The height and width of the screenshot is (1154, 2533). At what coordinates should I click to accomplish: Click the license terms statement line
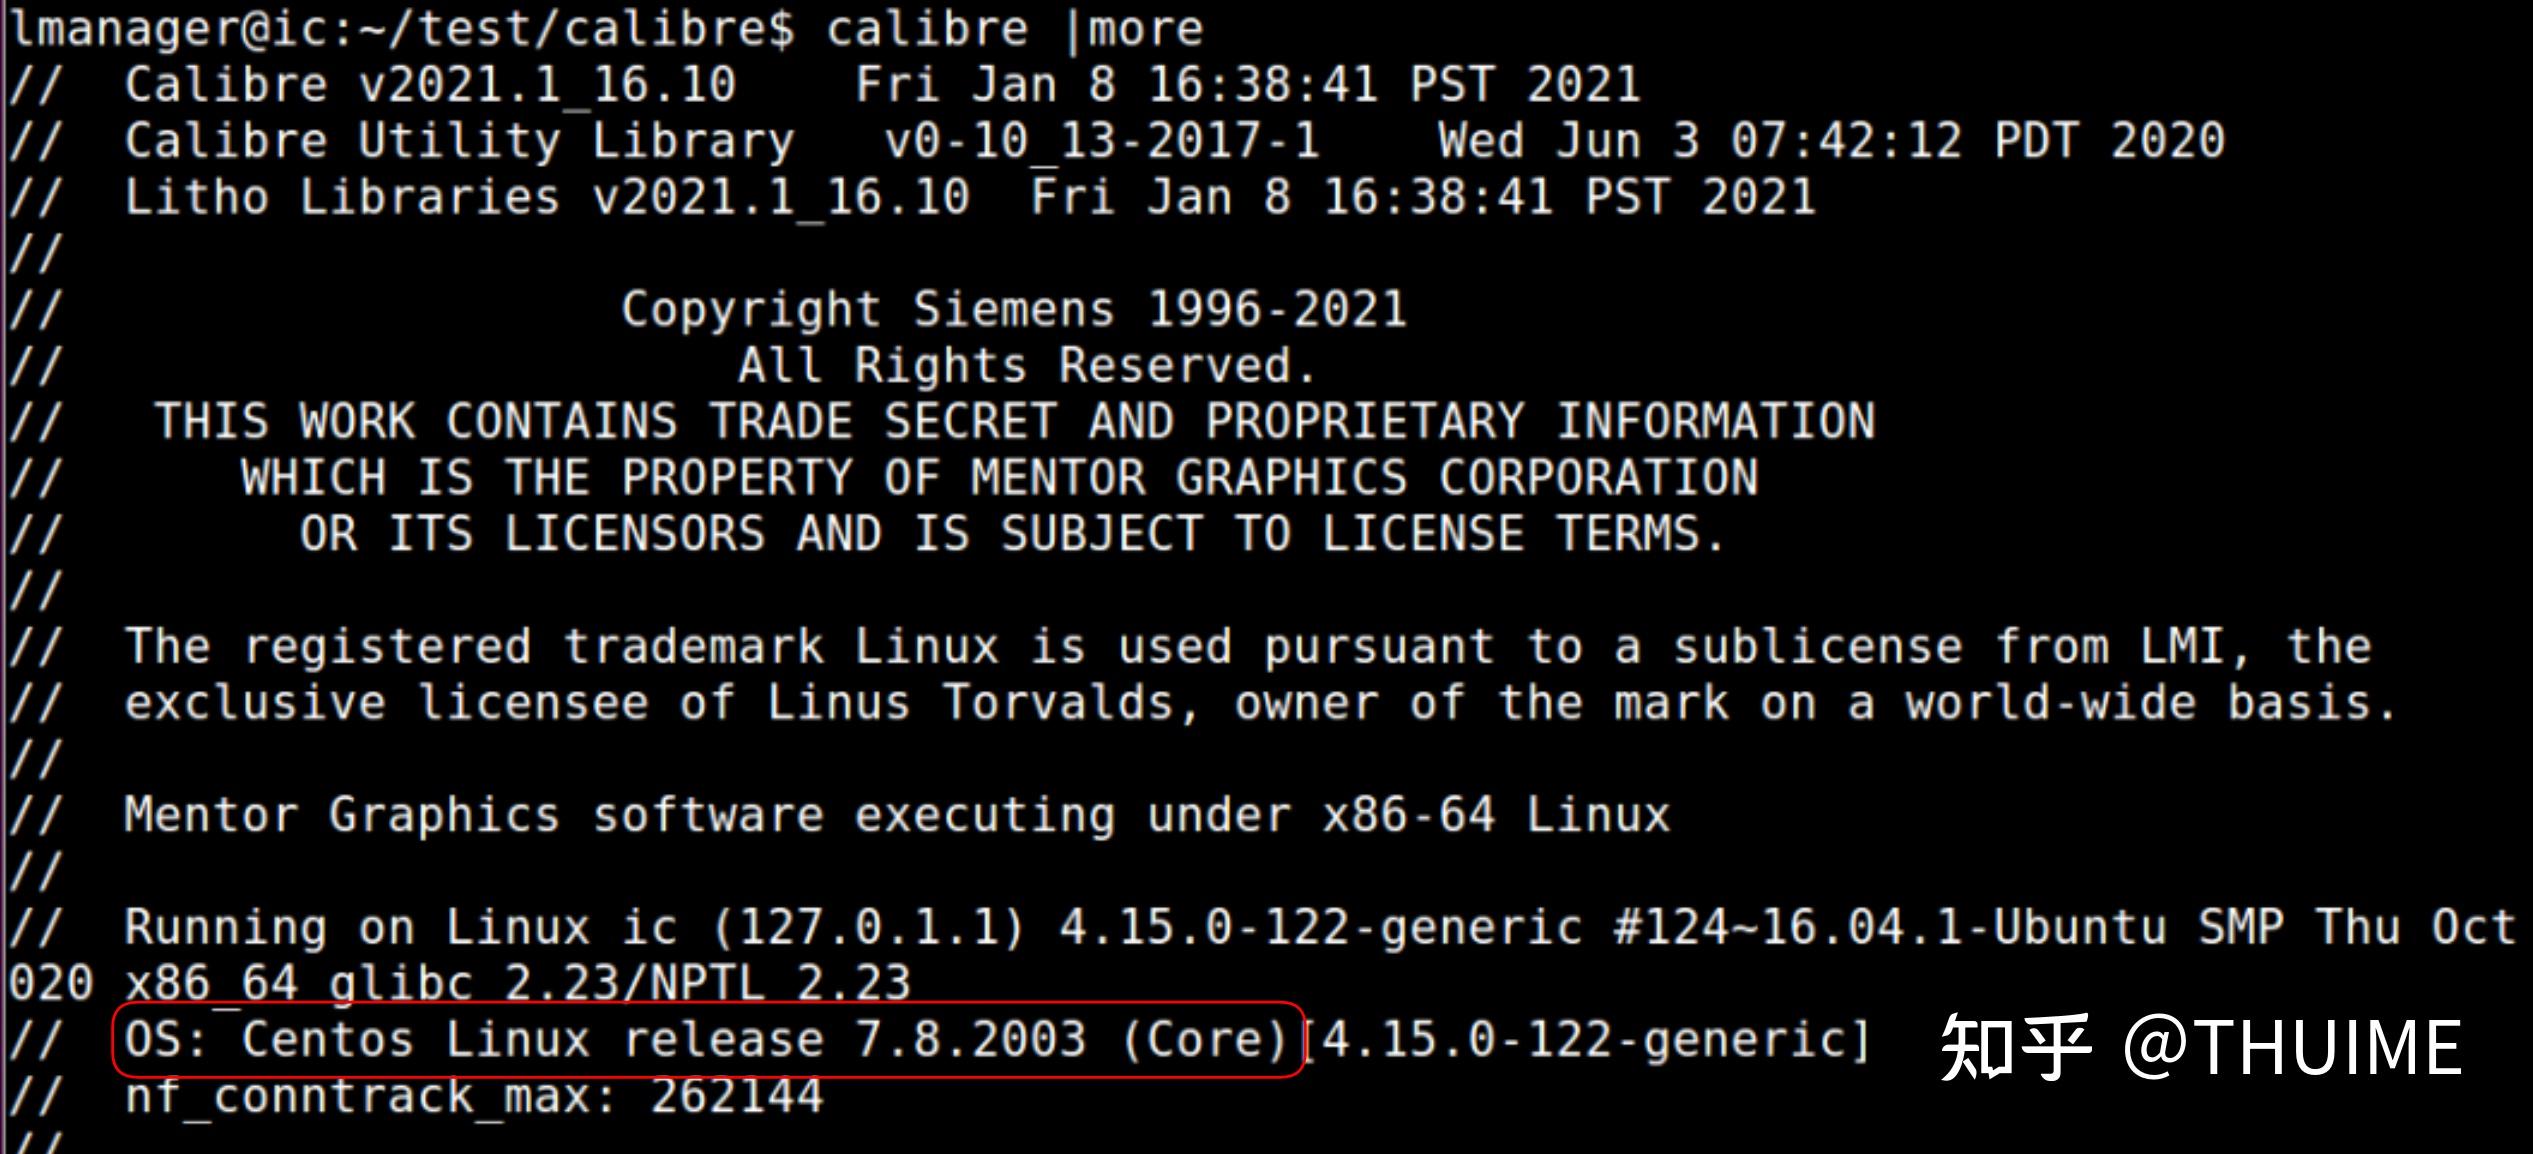[x=1010, y=533]
